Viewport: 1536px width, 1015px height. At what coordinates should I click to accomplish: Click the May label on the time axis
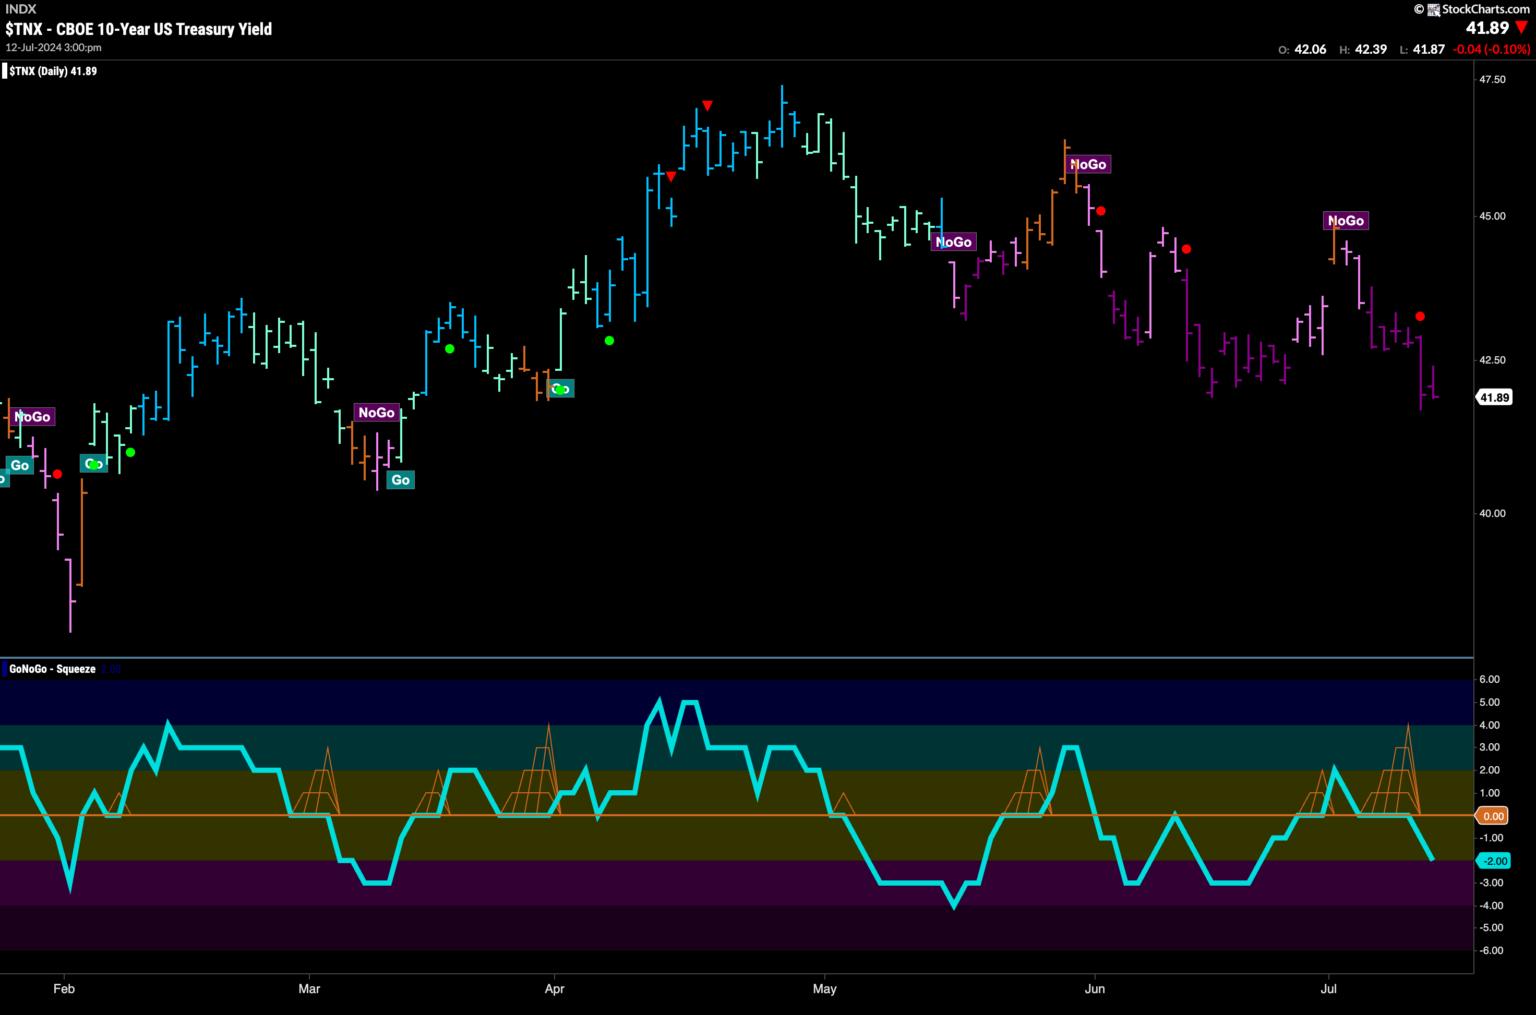[x=825, y=989]
